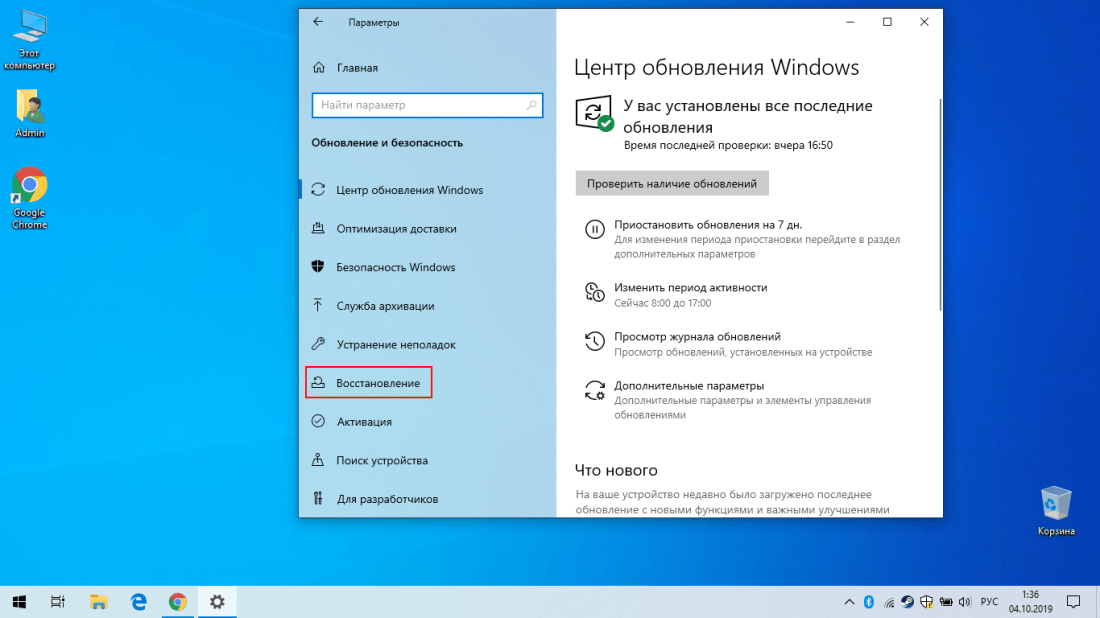The width and height of the screenshot is (1100, 618).
Task: Open Активация section
Action: tap(364, 422)
